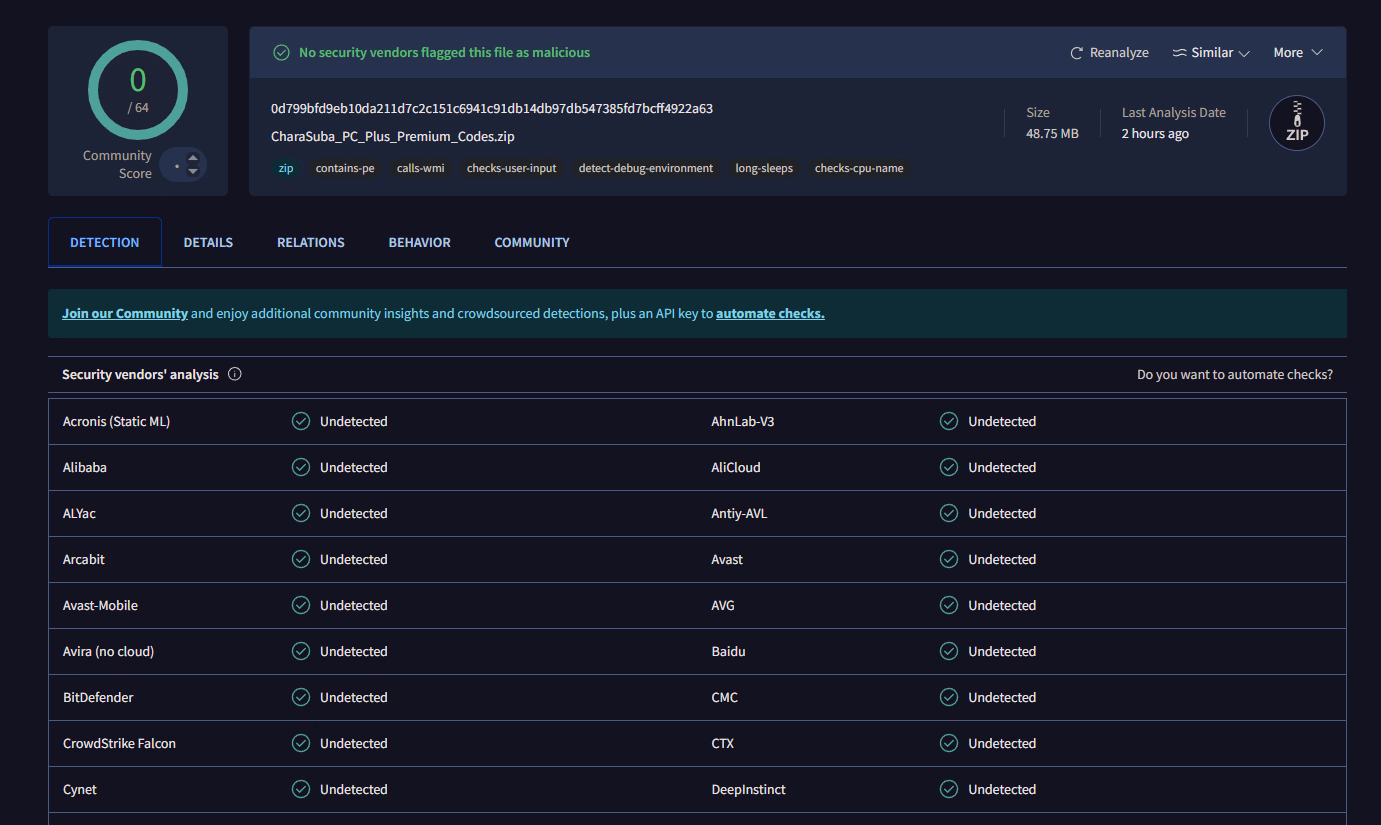Click the Cynet result check icon
The width and height of the screenshot is (1381, 825).
tap(301, 789)
